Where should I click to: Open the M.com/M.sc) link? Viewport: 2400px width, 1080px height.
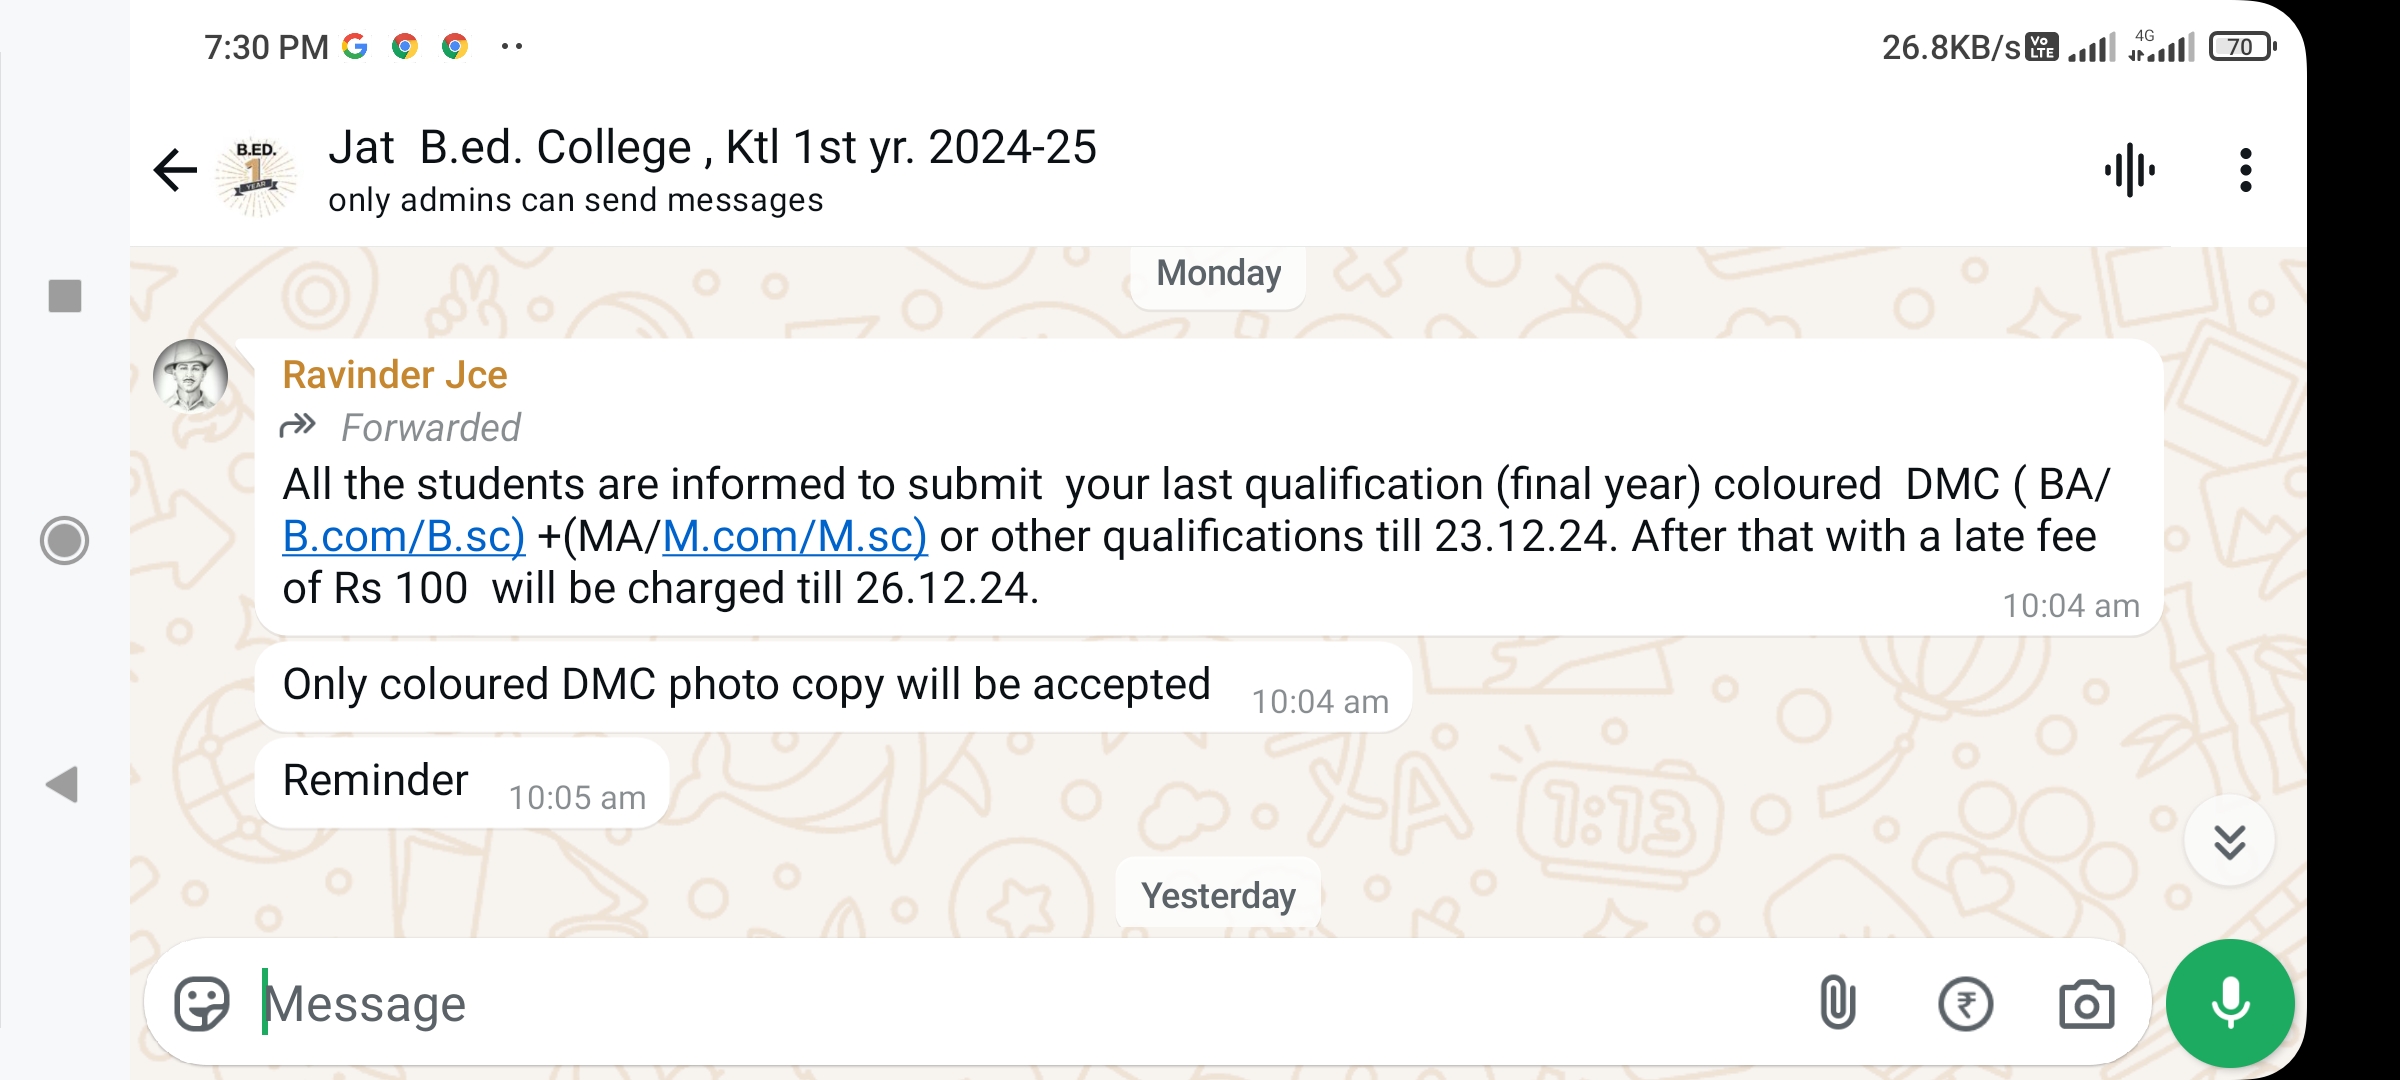point(794,537)
